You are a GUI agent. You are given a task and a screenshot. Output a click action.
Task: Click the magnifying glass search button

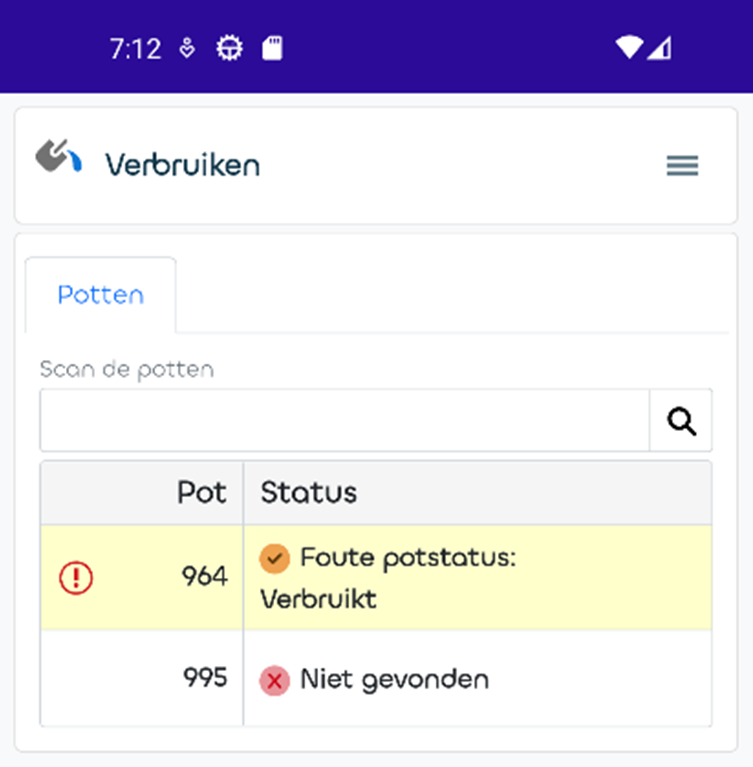coord(681,421)
